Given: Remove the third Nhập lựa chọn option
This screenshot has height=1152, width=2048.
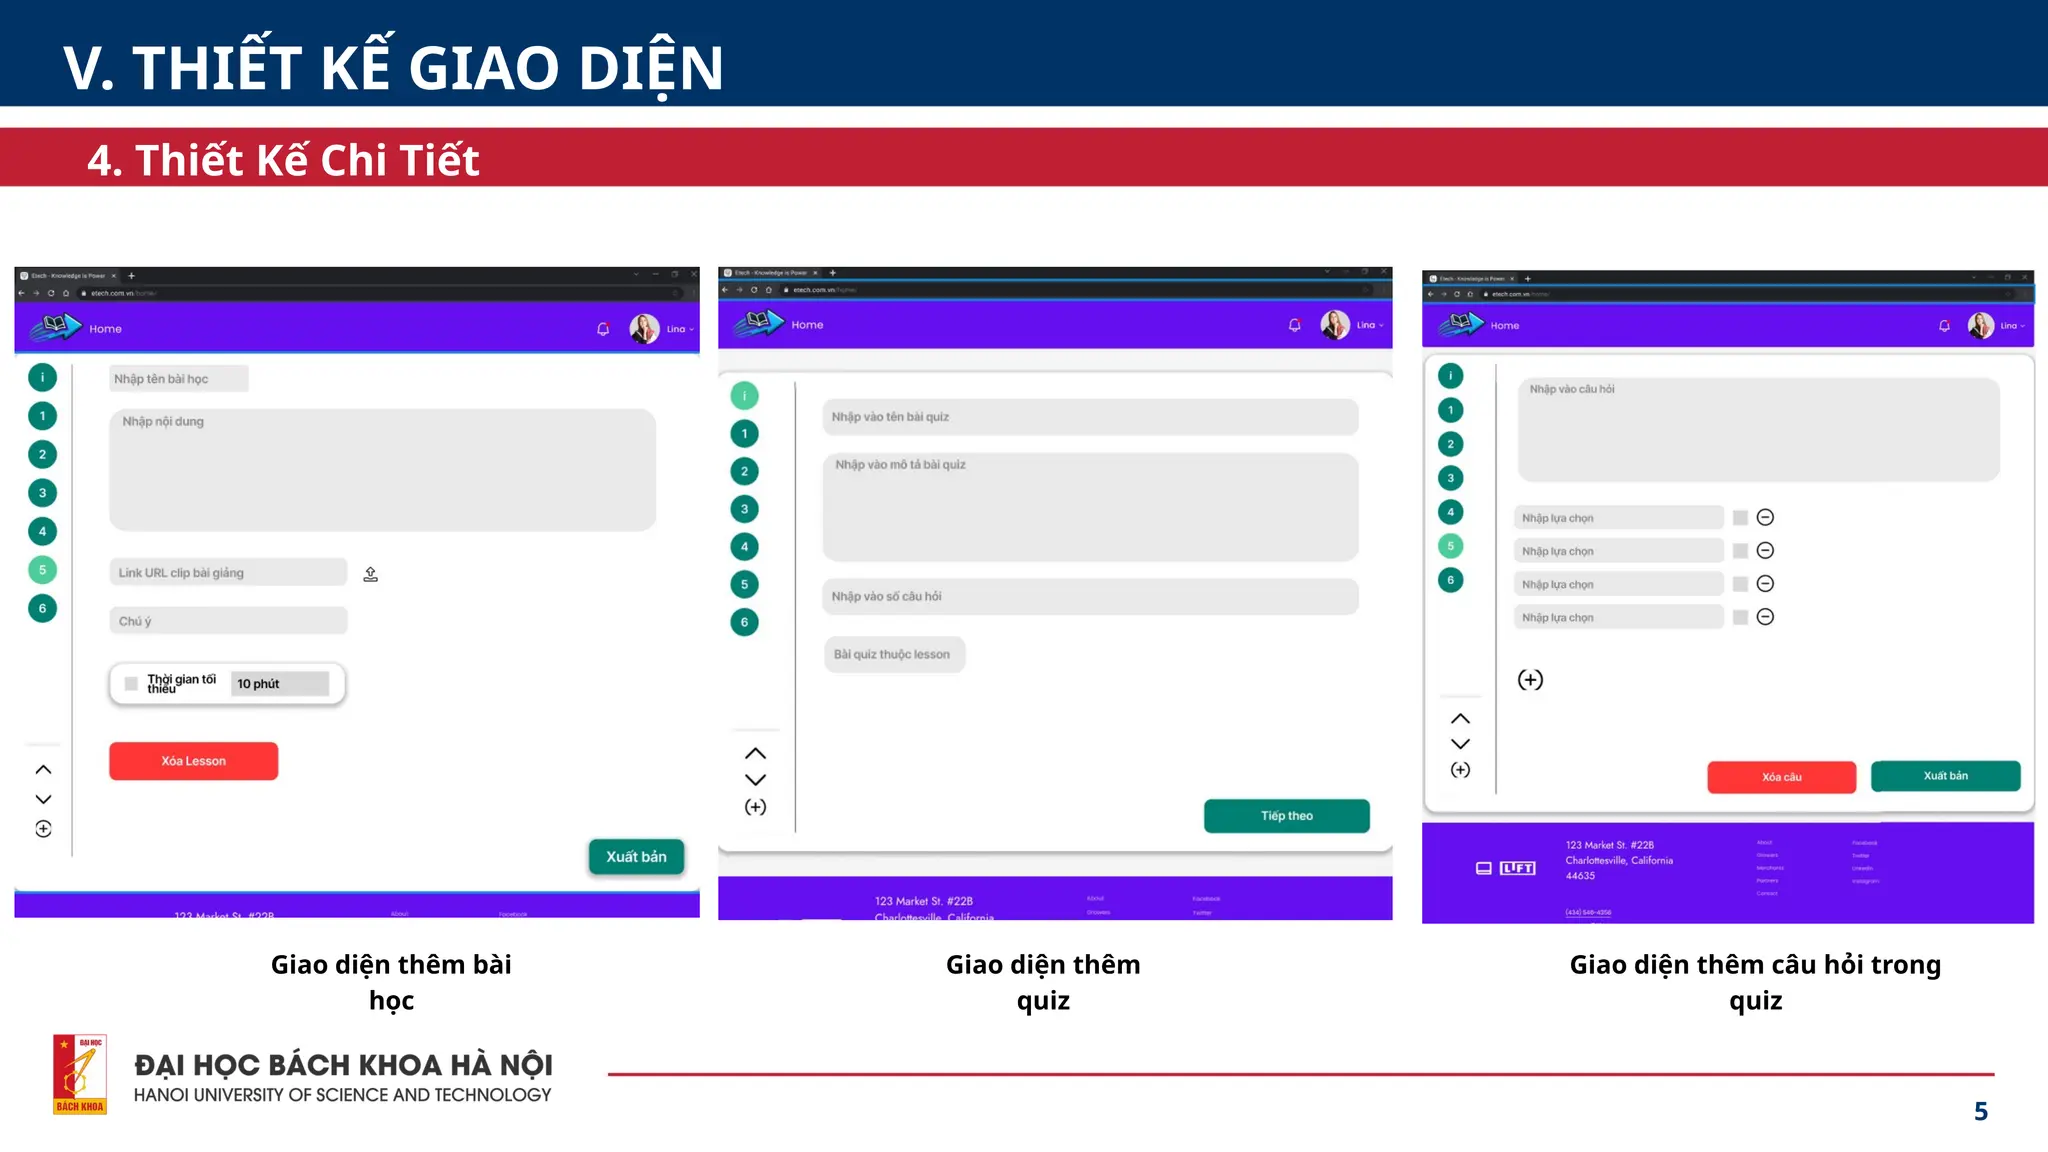Looking at the screenshot, I should tap(1765, 583).
